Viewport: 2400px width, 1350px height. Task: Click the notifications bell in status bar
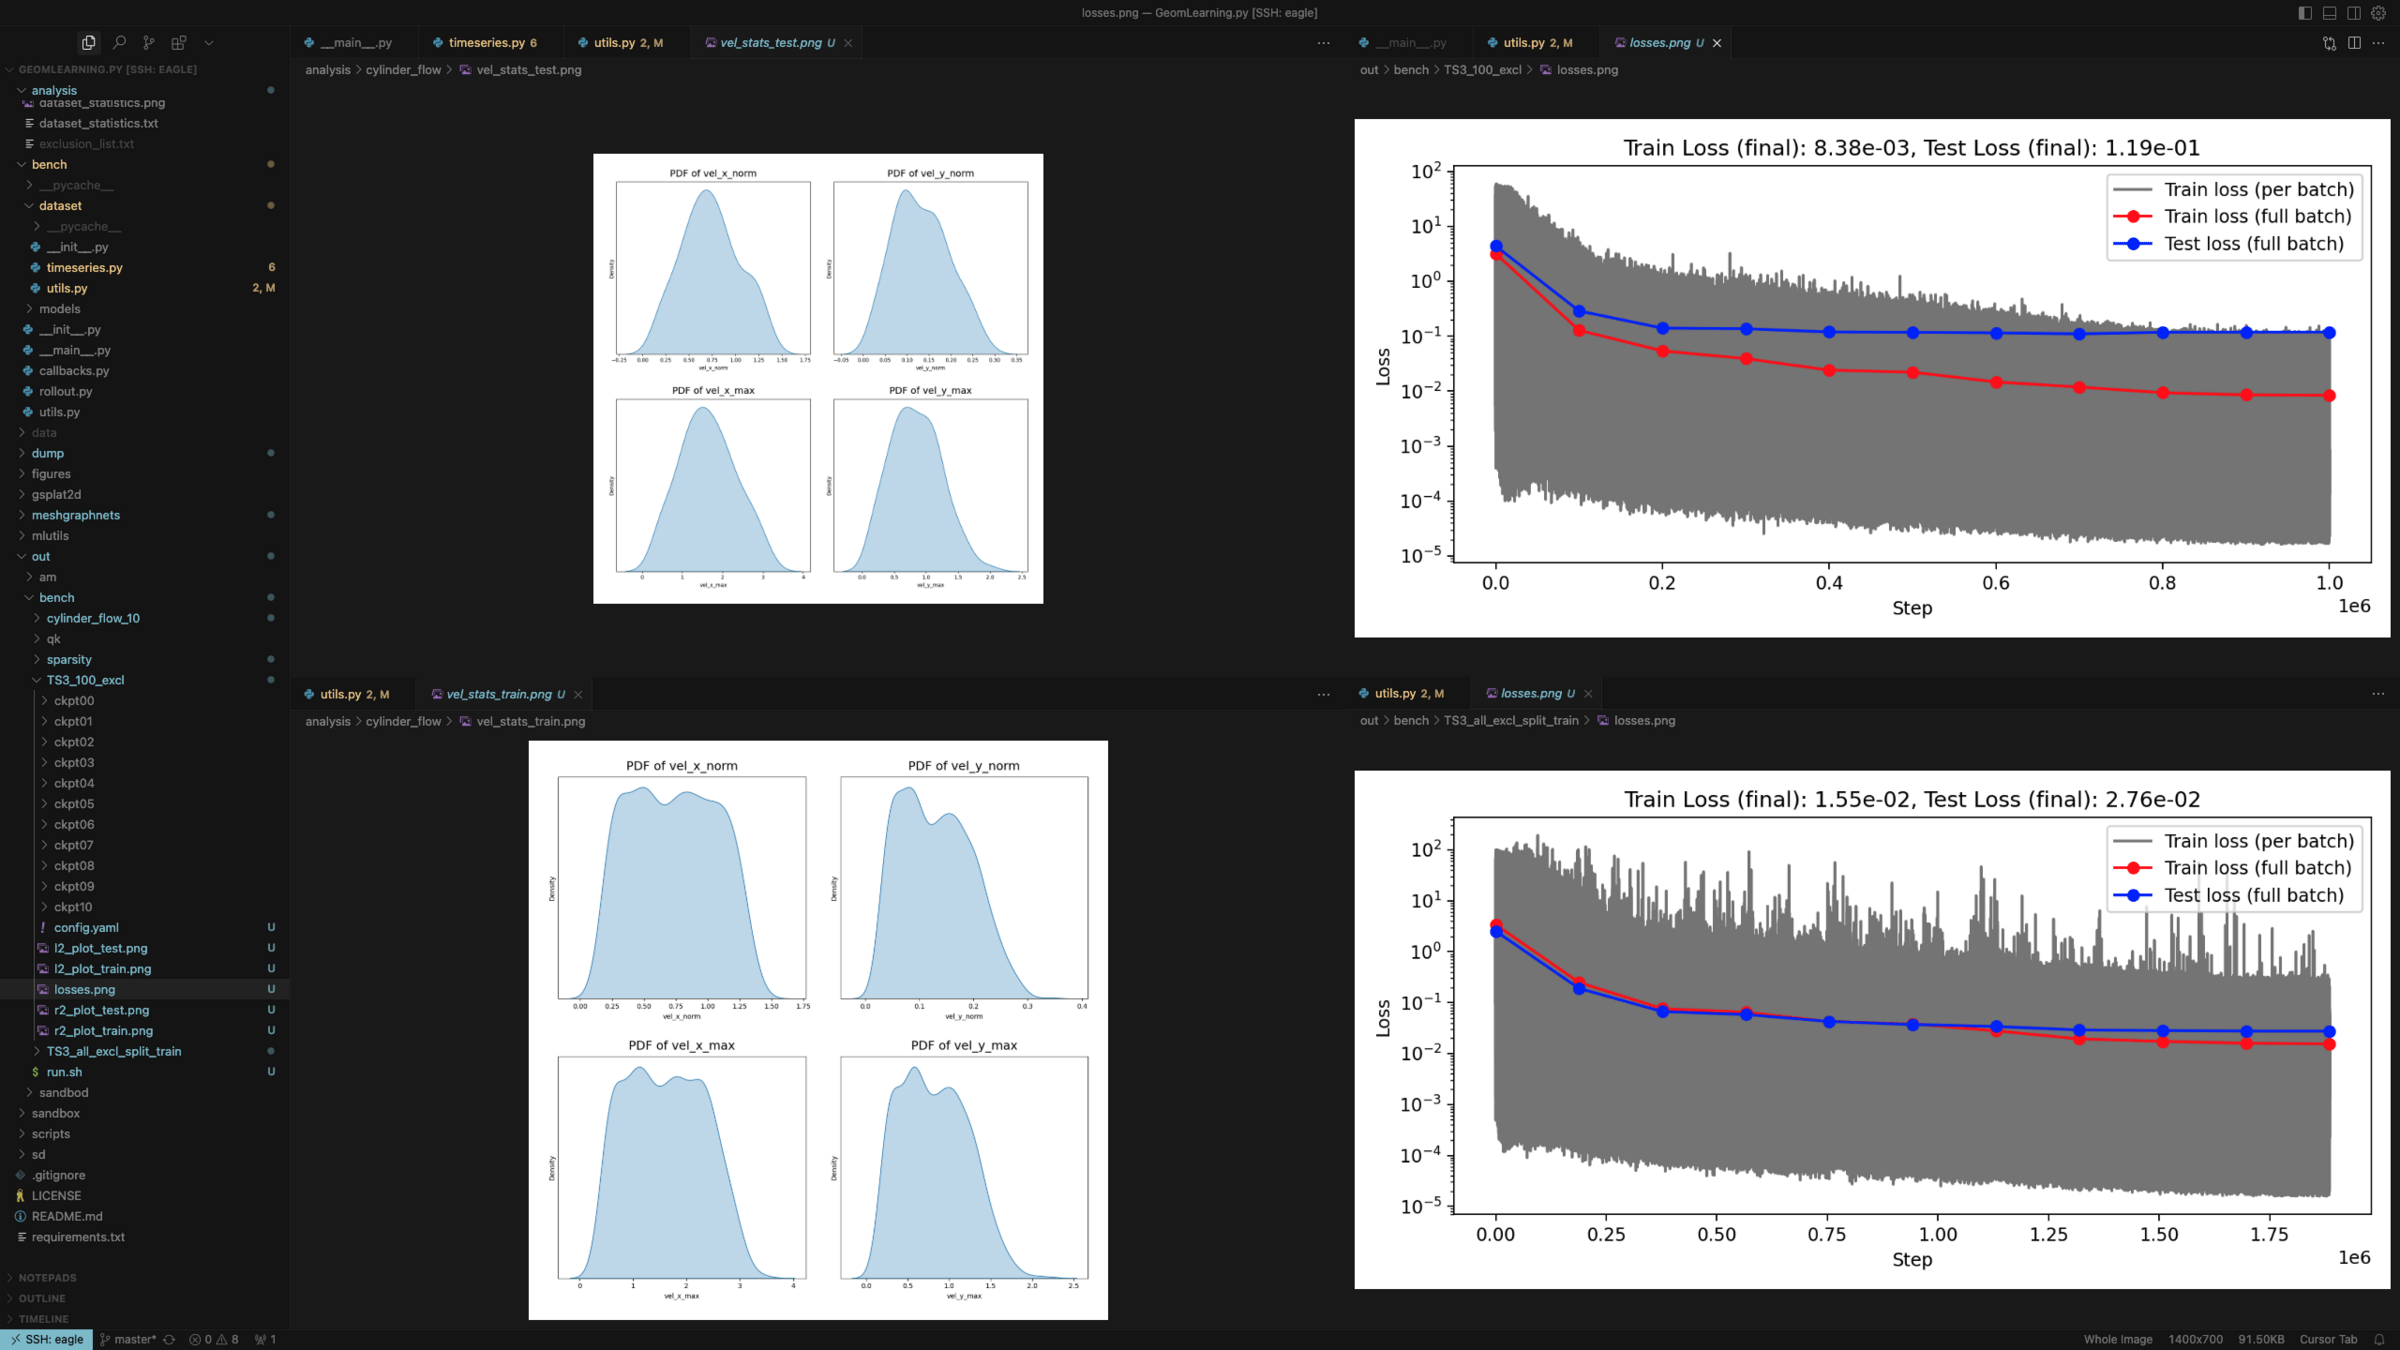(x=2380, y=1339)
